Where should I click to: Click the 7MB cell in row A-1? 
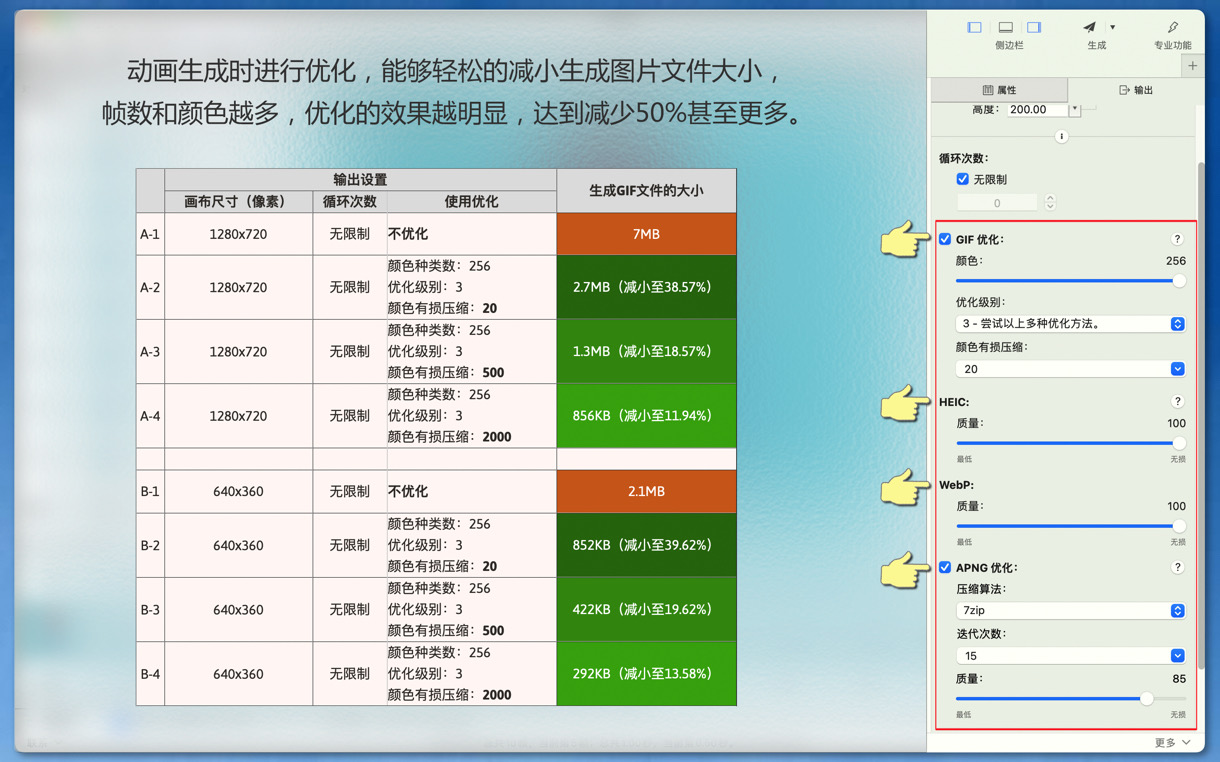(646, 234)
